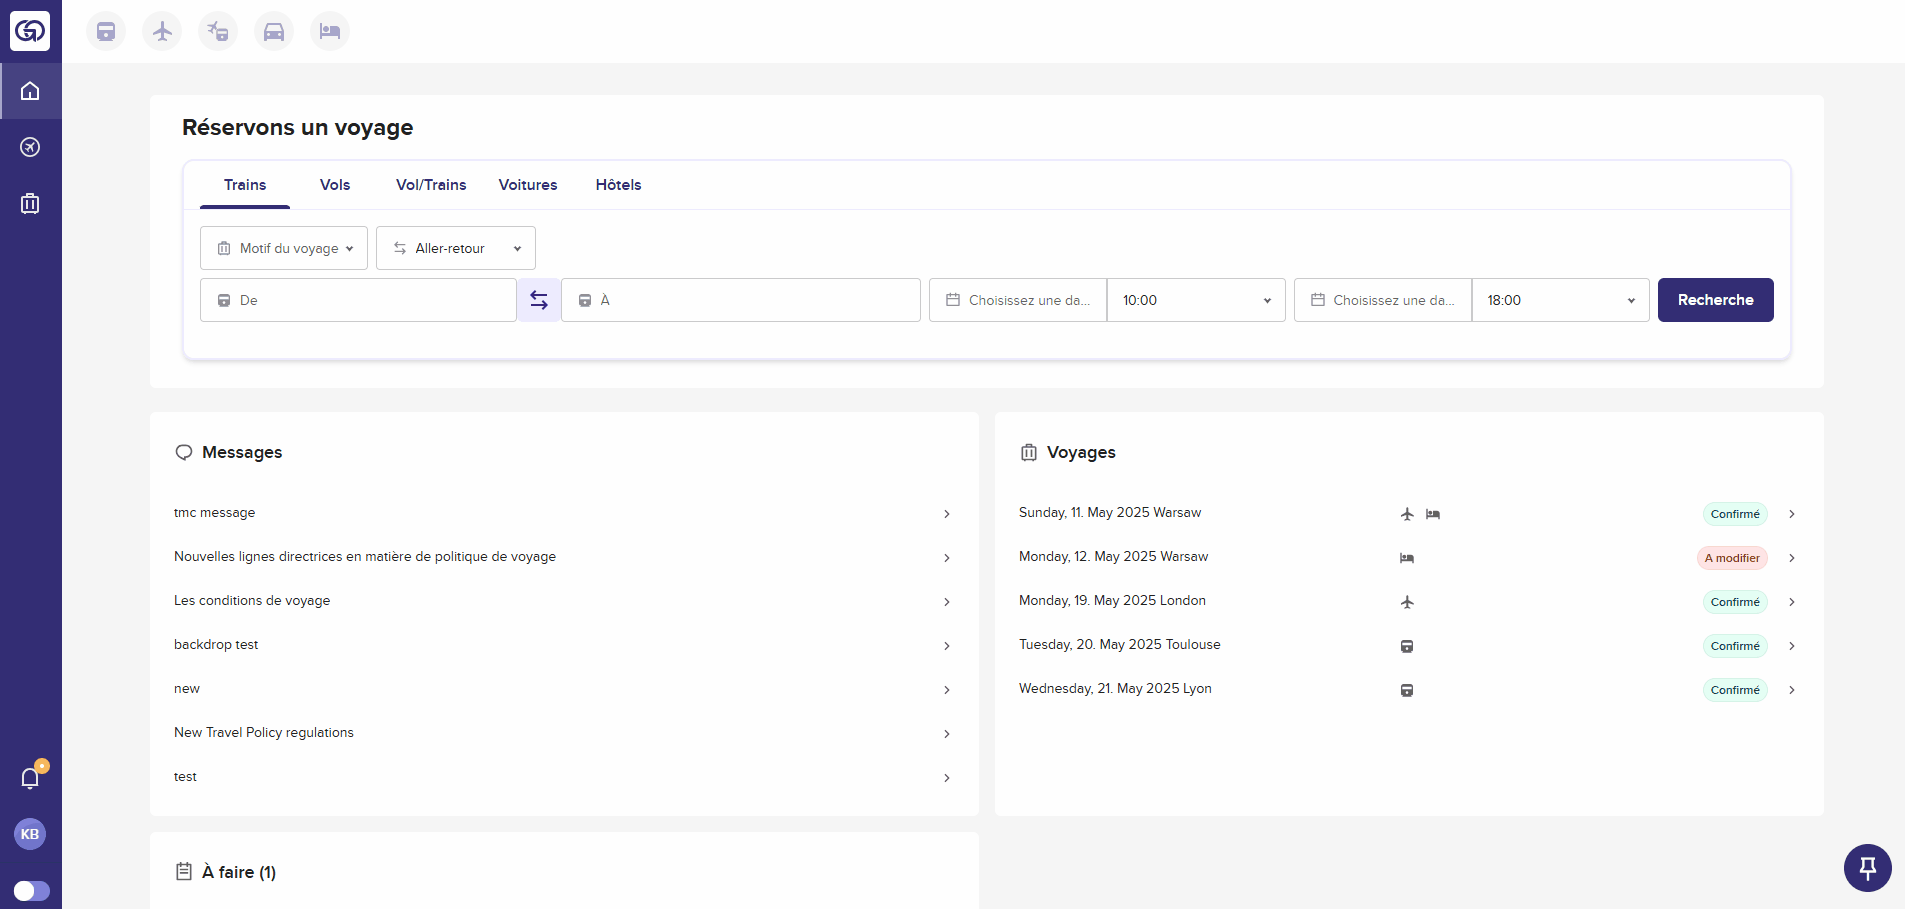Open the Motif du voyage dropdown
1905x909 pixels.
(x=284, y=248)
